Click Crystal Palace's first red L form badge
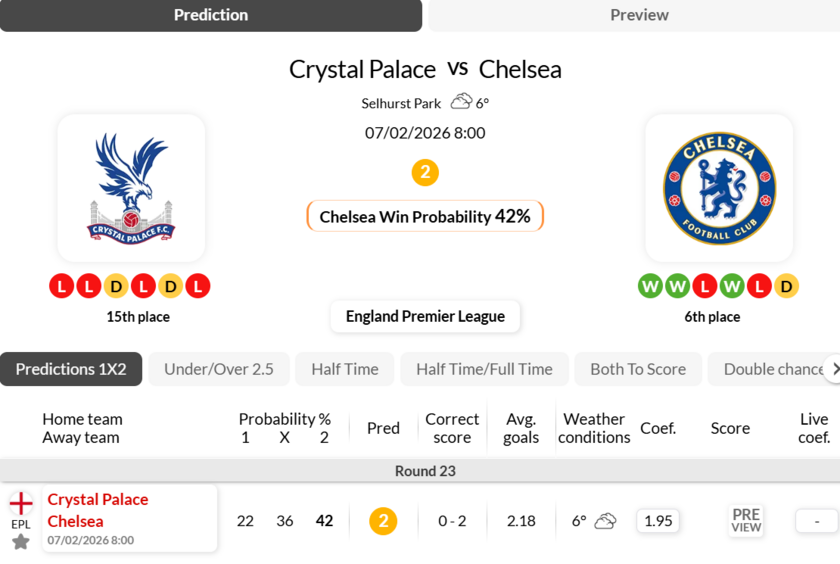The width and height of the screenshot is (840, 564). (x=62, y=286)
